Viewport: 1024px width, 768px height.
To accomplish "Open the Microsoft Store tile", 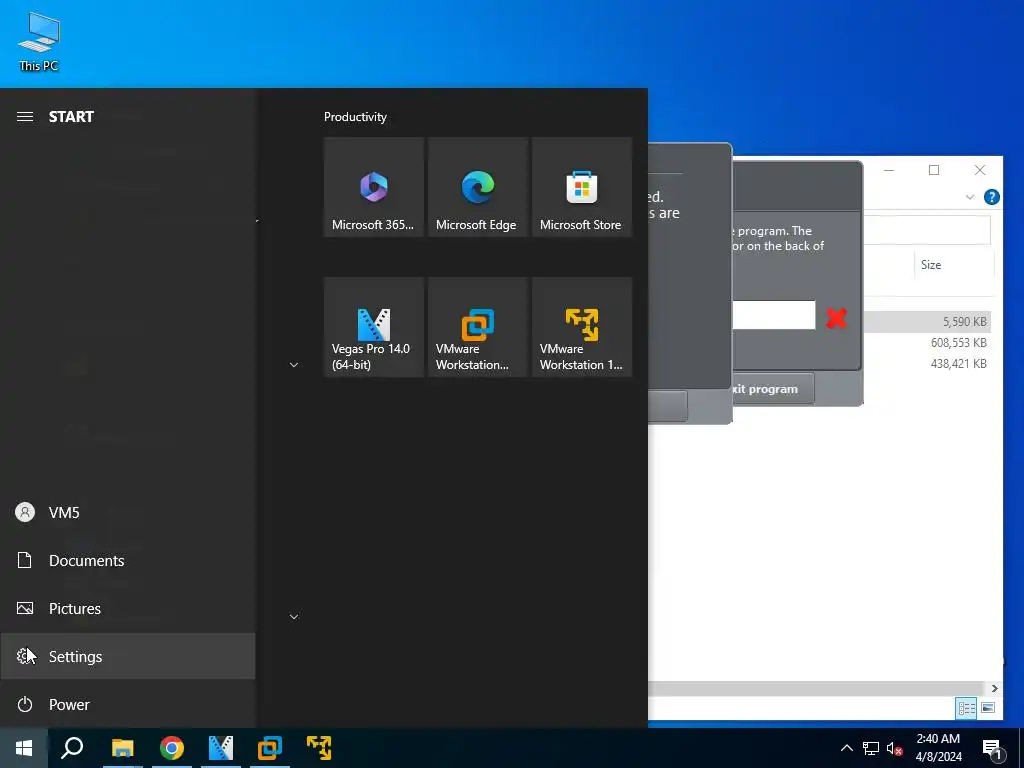I will click(582, 187).
